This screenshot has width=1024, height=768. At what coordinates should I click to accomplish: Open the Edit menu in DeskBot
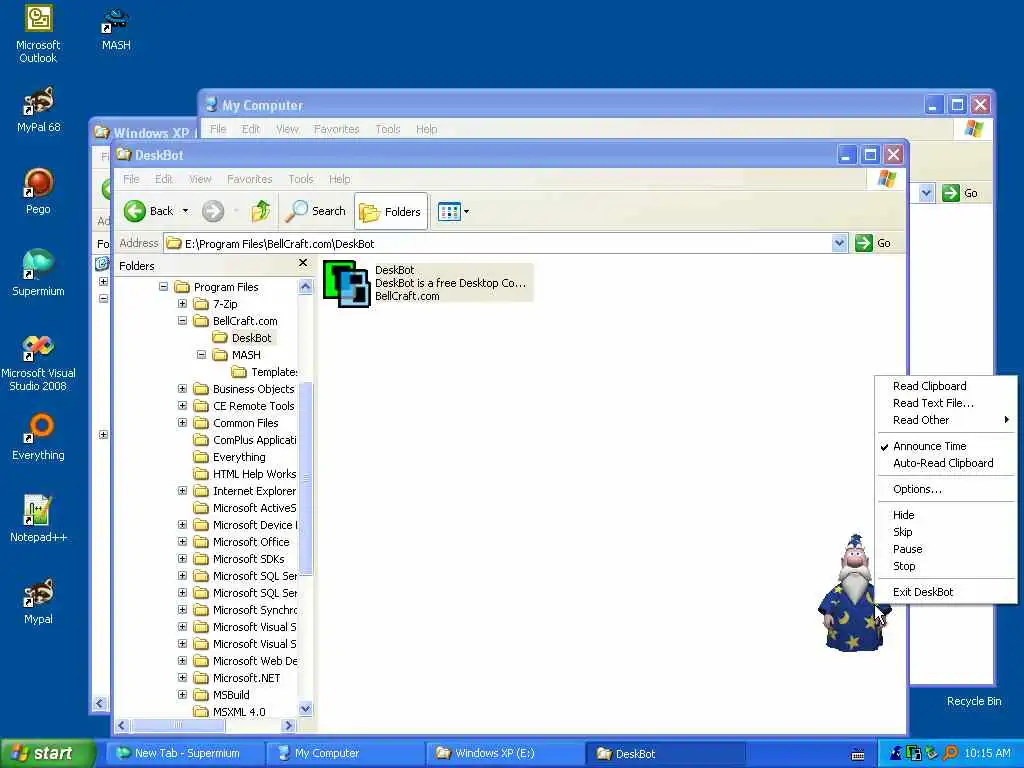pyautogui.click(x=163, y=179)
